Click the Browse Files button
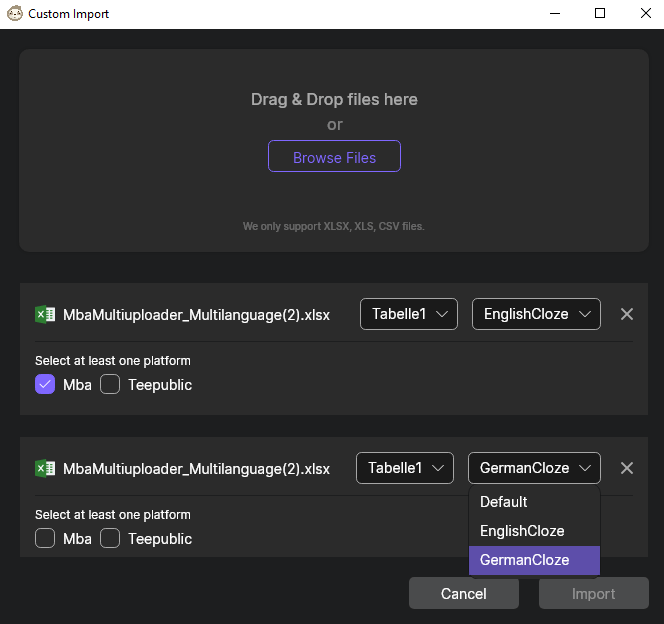664x624 pixels. (x=334, y=157)
